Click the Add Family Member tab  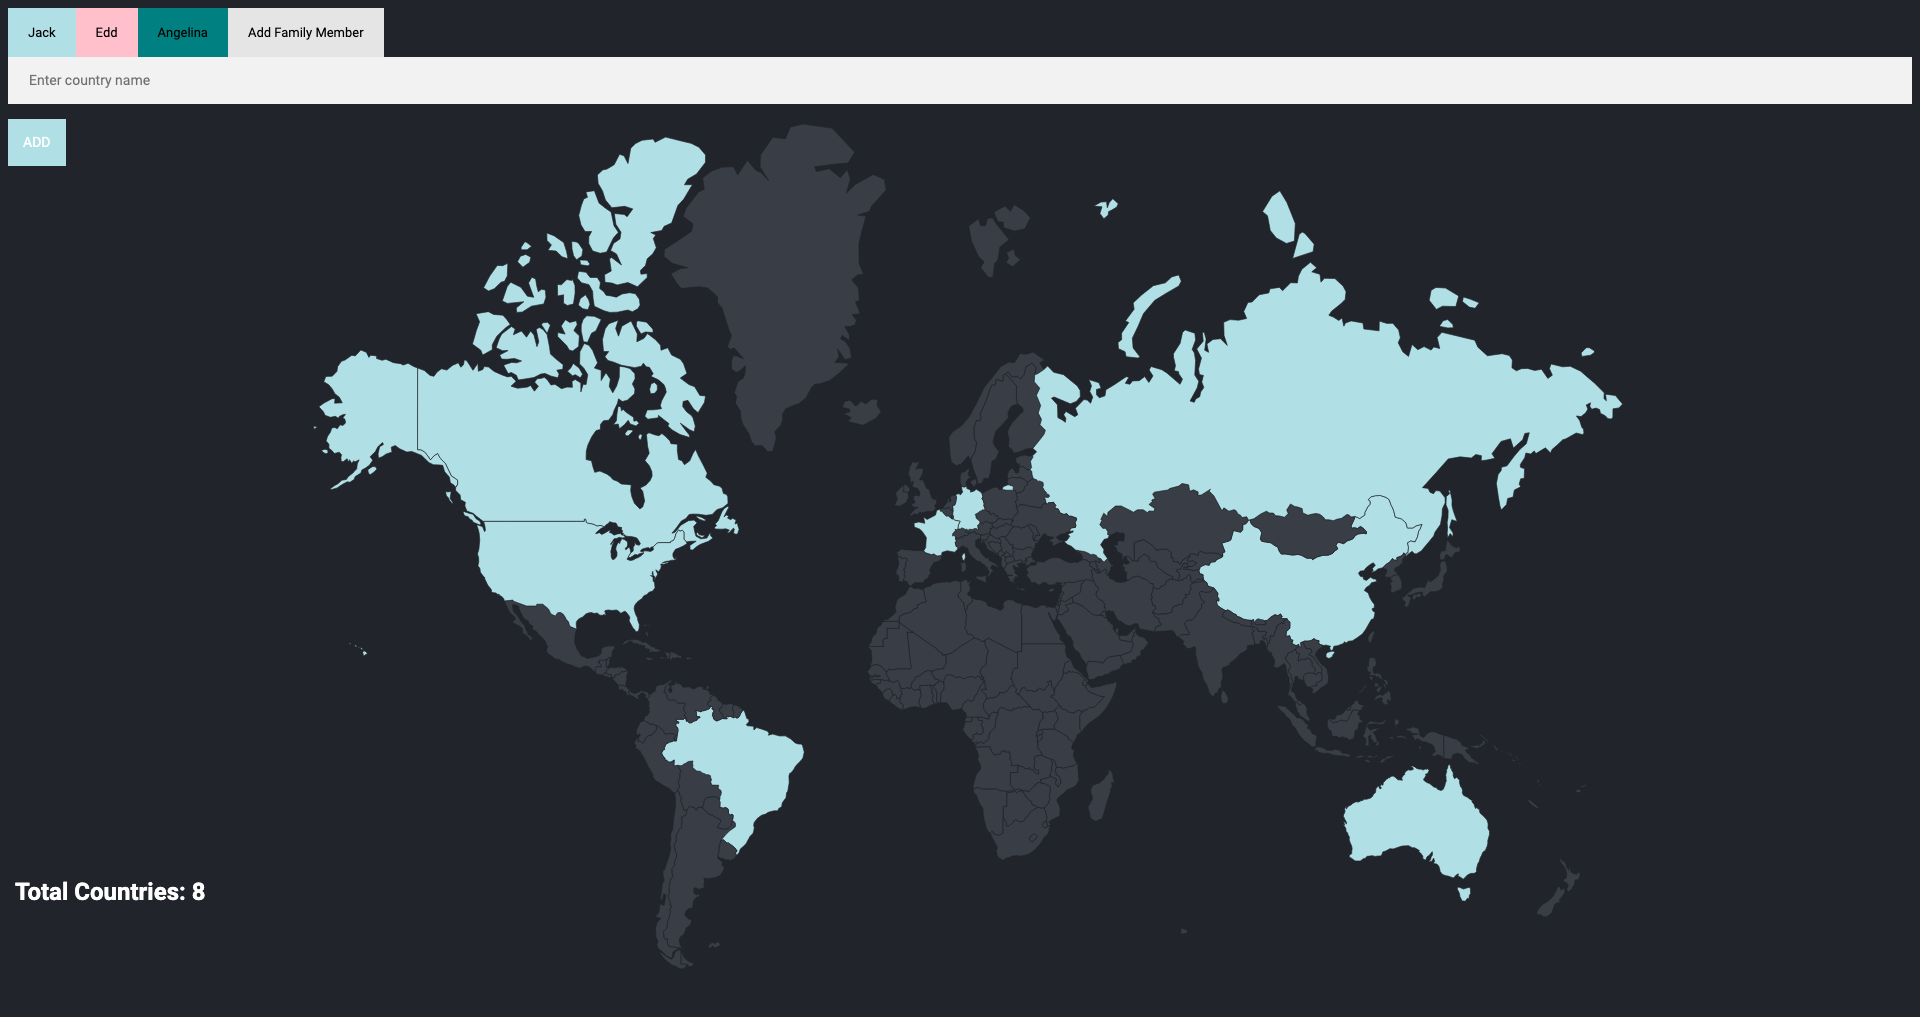click(305, 33)
